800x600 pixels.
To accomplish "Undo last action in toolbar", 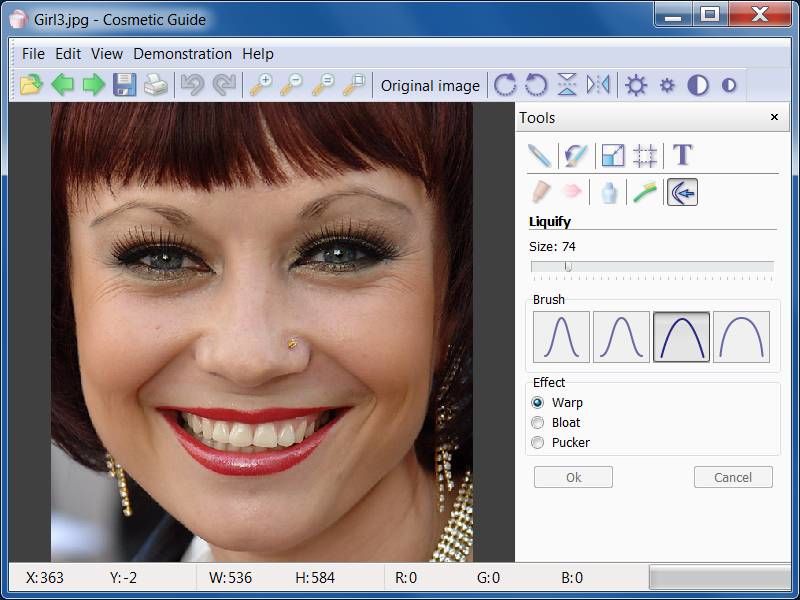I will click(193, 85).
